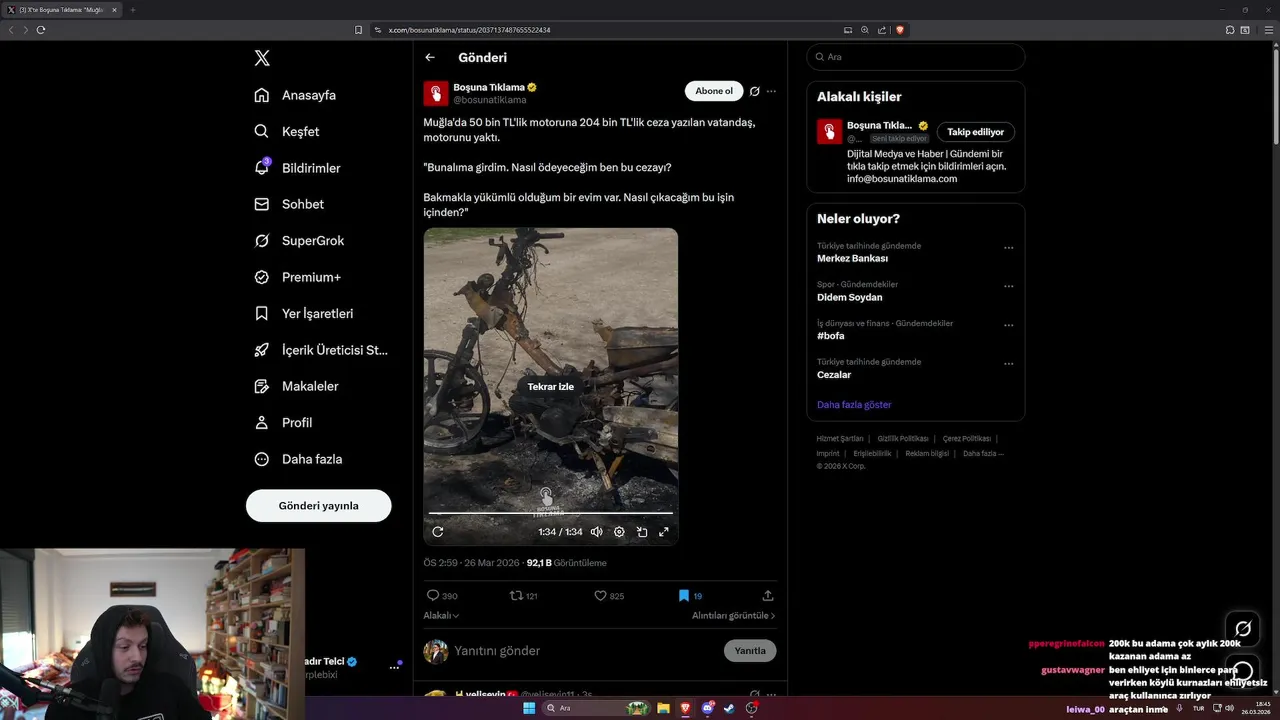1280x720 pixels.
Task: Open post's three-dot more menu
Action: point(771,91)
